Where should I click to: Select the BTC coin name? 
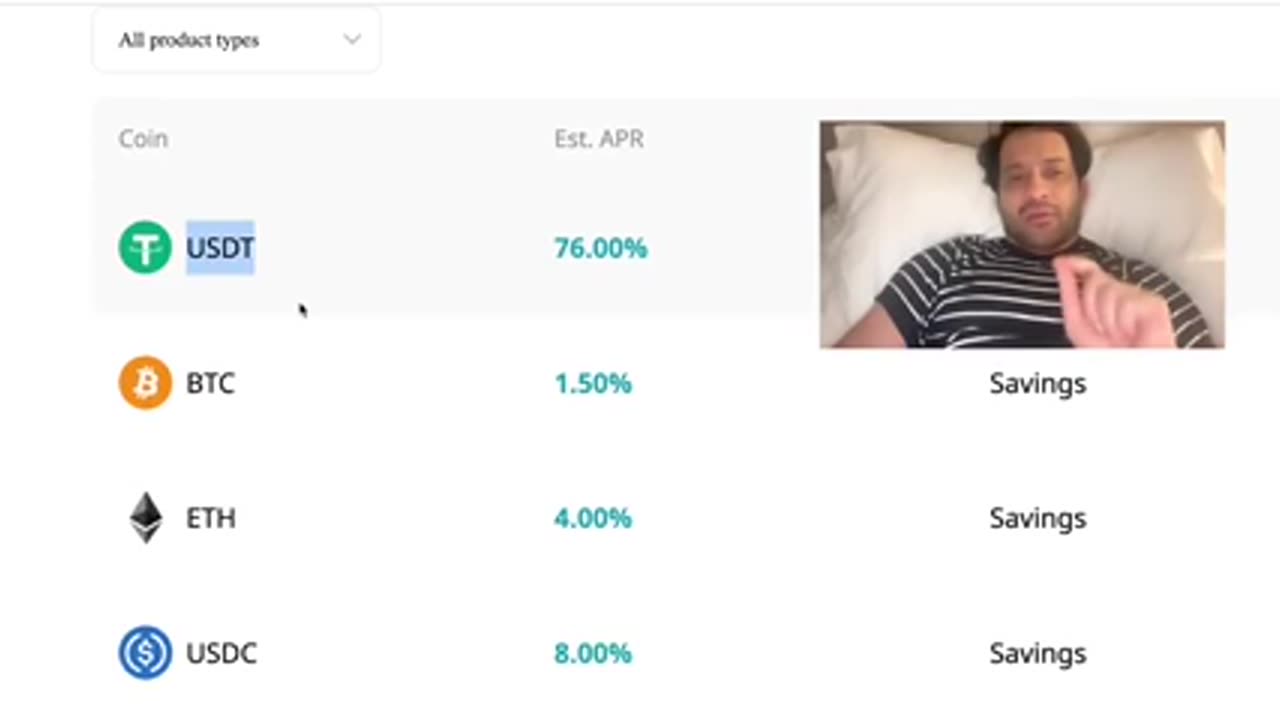click(x=210, y=383)
